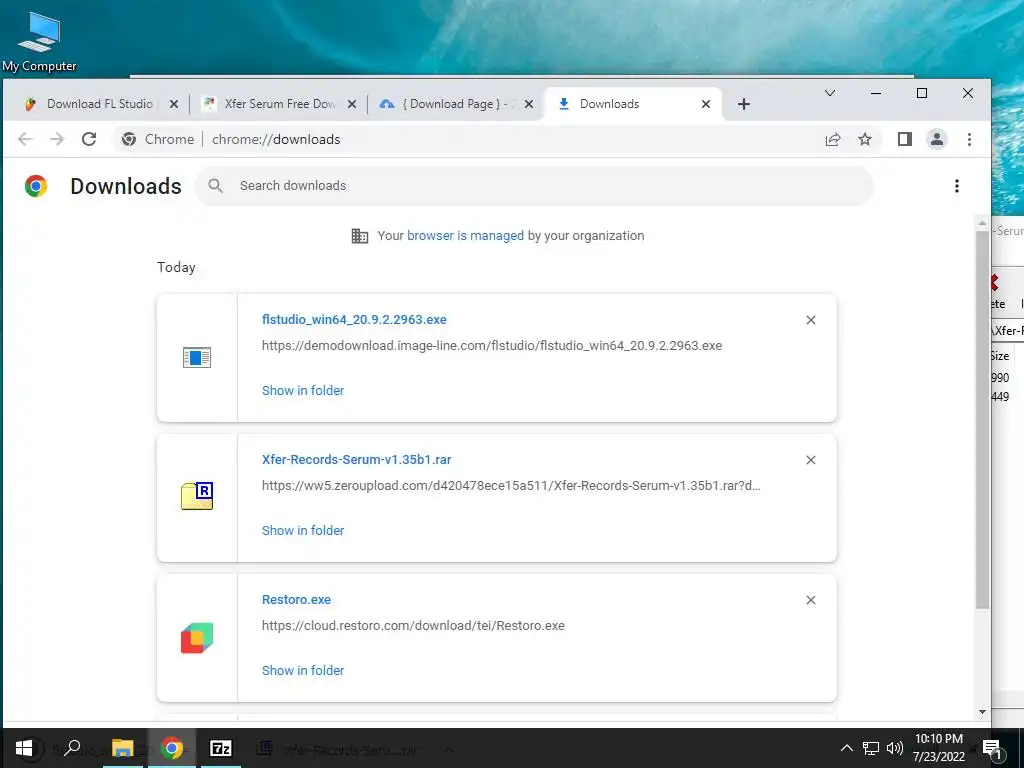
Task: Click the ww5.zeroupload.com source URL
Action: pos(511,486)
